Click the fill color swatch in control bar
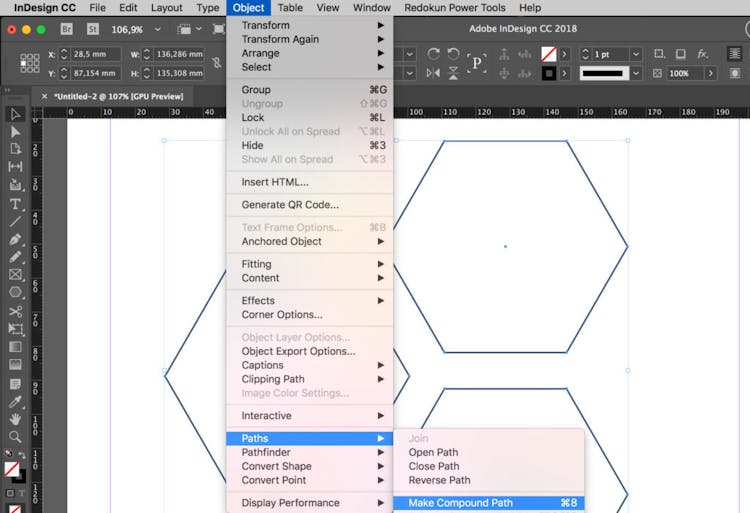 (x=548, y=53)
